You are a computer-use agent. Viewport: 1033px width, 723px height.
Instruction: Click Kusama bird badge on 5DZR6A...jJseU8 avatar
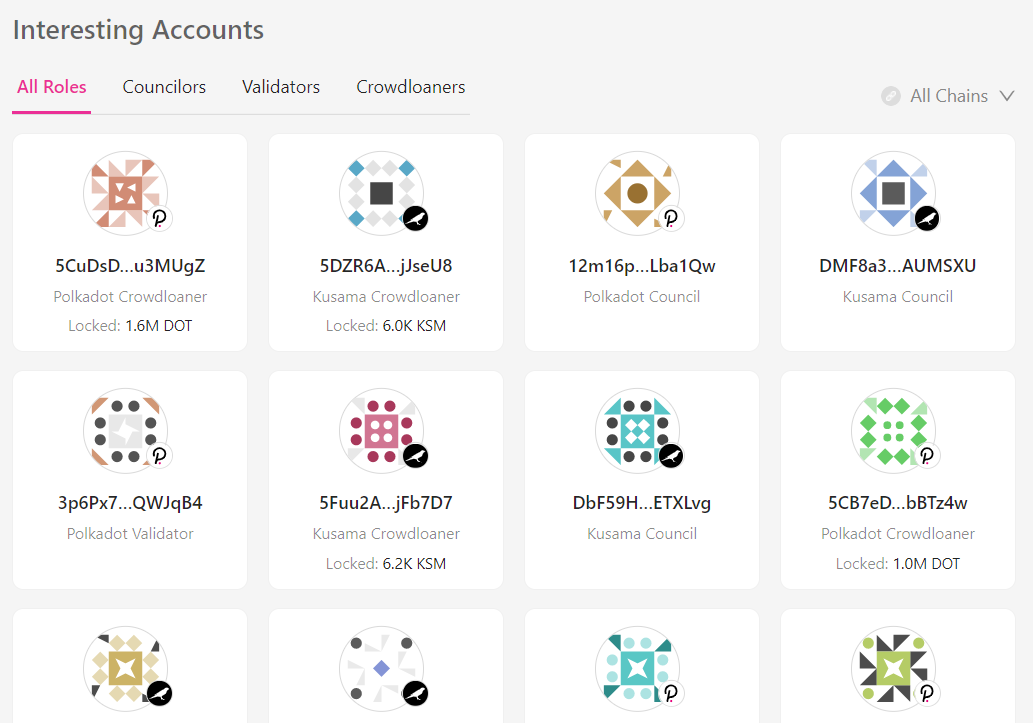[x=416, y=218]
